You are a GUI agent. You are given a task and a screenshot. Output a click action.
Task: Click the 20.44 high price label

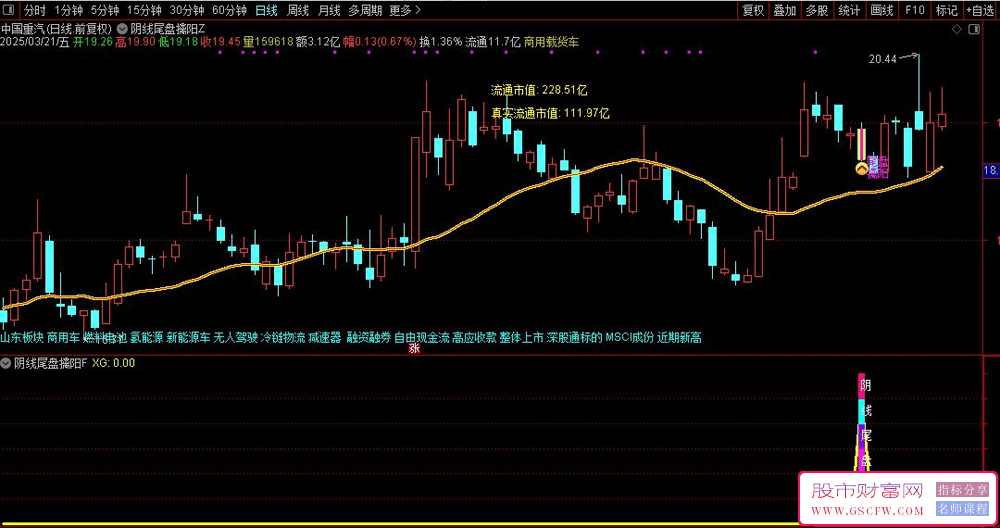pos(883,59)
